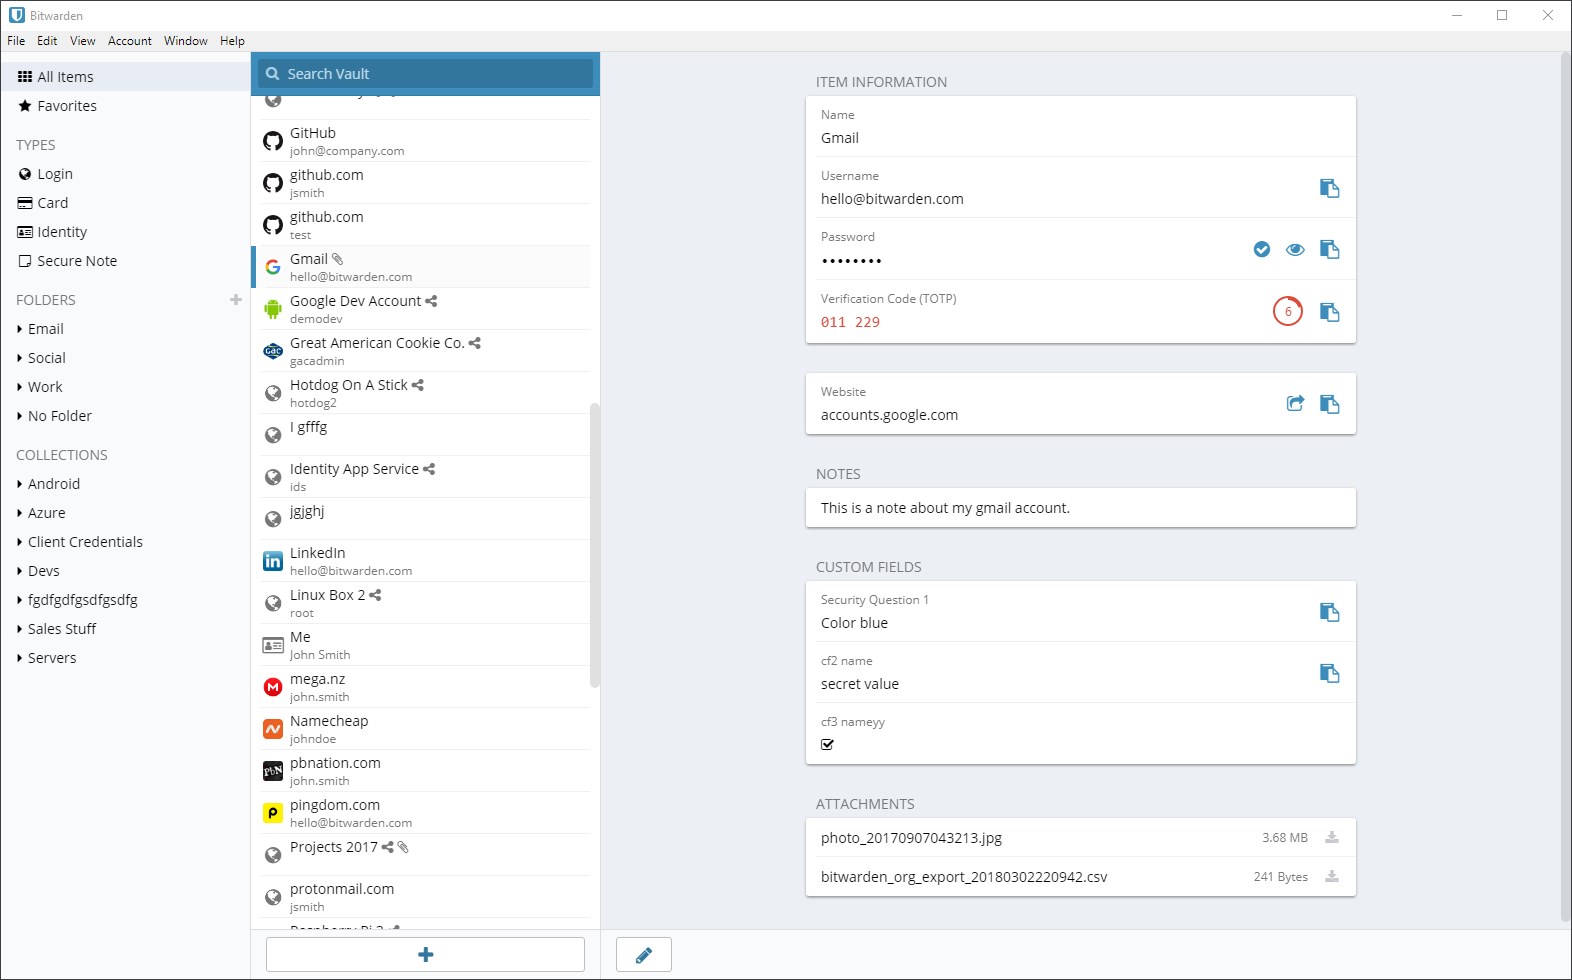Open the View menu
The image size is (1572, 980).
click(x=82, y=41)
